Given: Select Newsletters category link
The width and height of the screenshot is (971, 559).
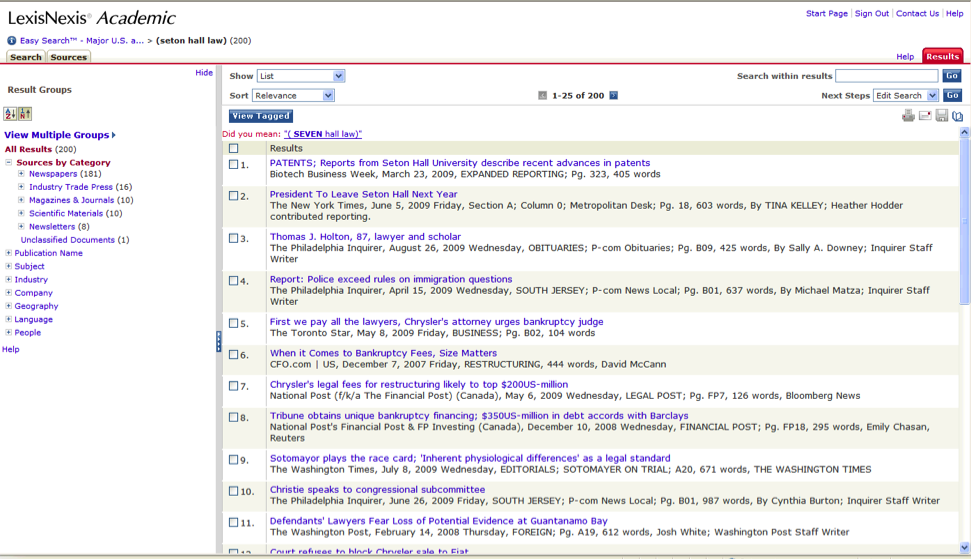Looking at the screenshot, I should [x=52, y=227].
